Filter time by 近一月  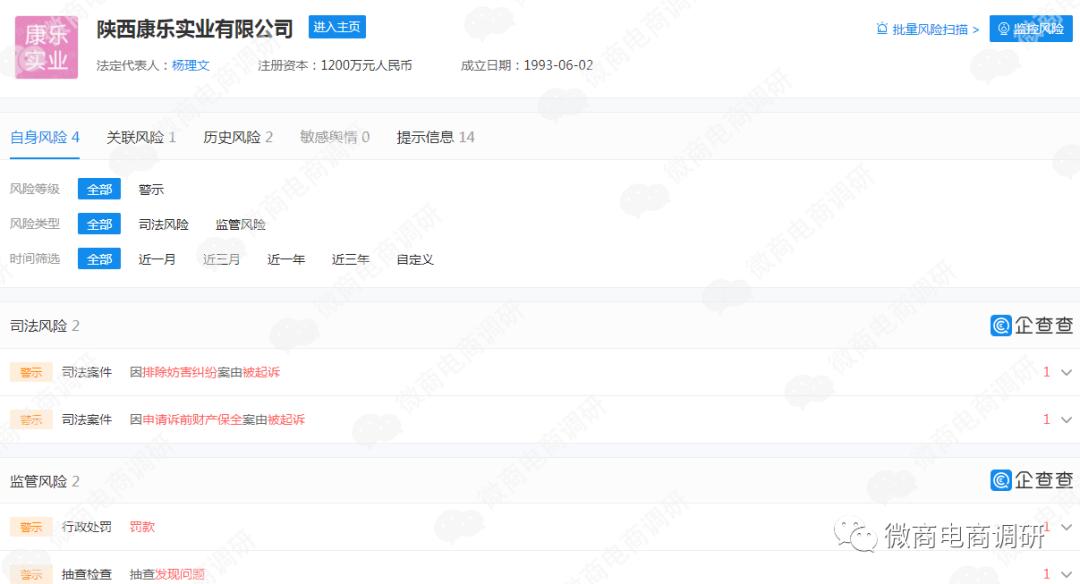[157, 260]
